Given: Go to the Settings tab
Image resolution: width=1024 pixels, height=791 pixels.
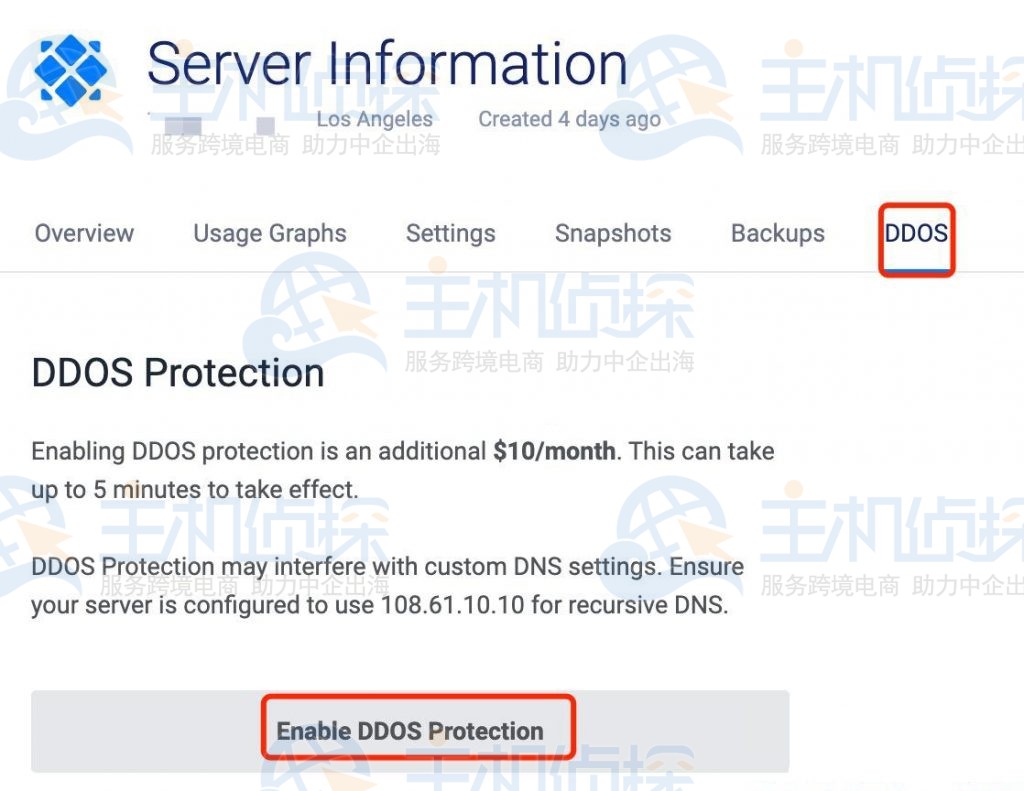Looking at the screenshot, I should 450,234.
